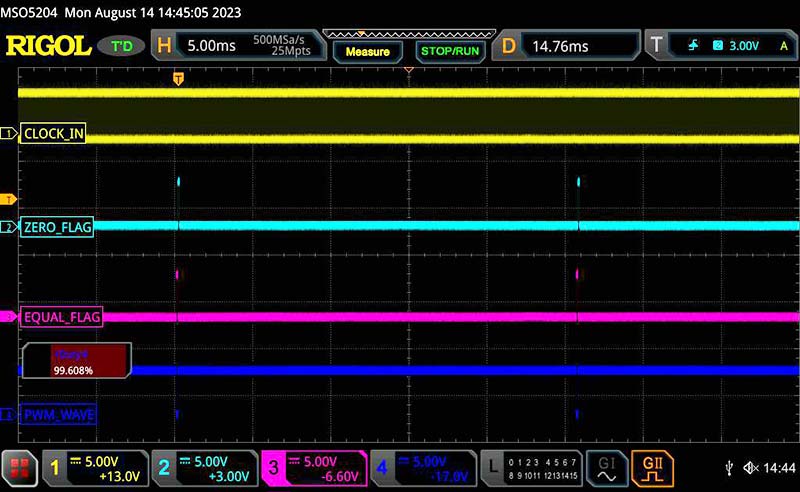Click the USB connection status icon

729,468
